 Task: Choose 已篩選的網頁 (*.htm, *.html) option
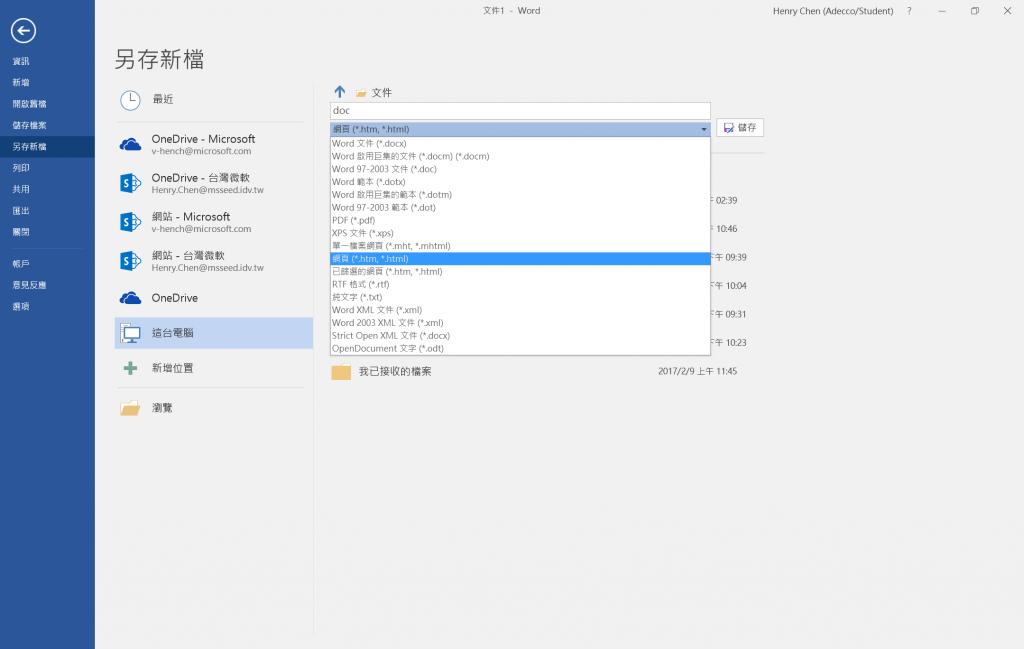520,272
